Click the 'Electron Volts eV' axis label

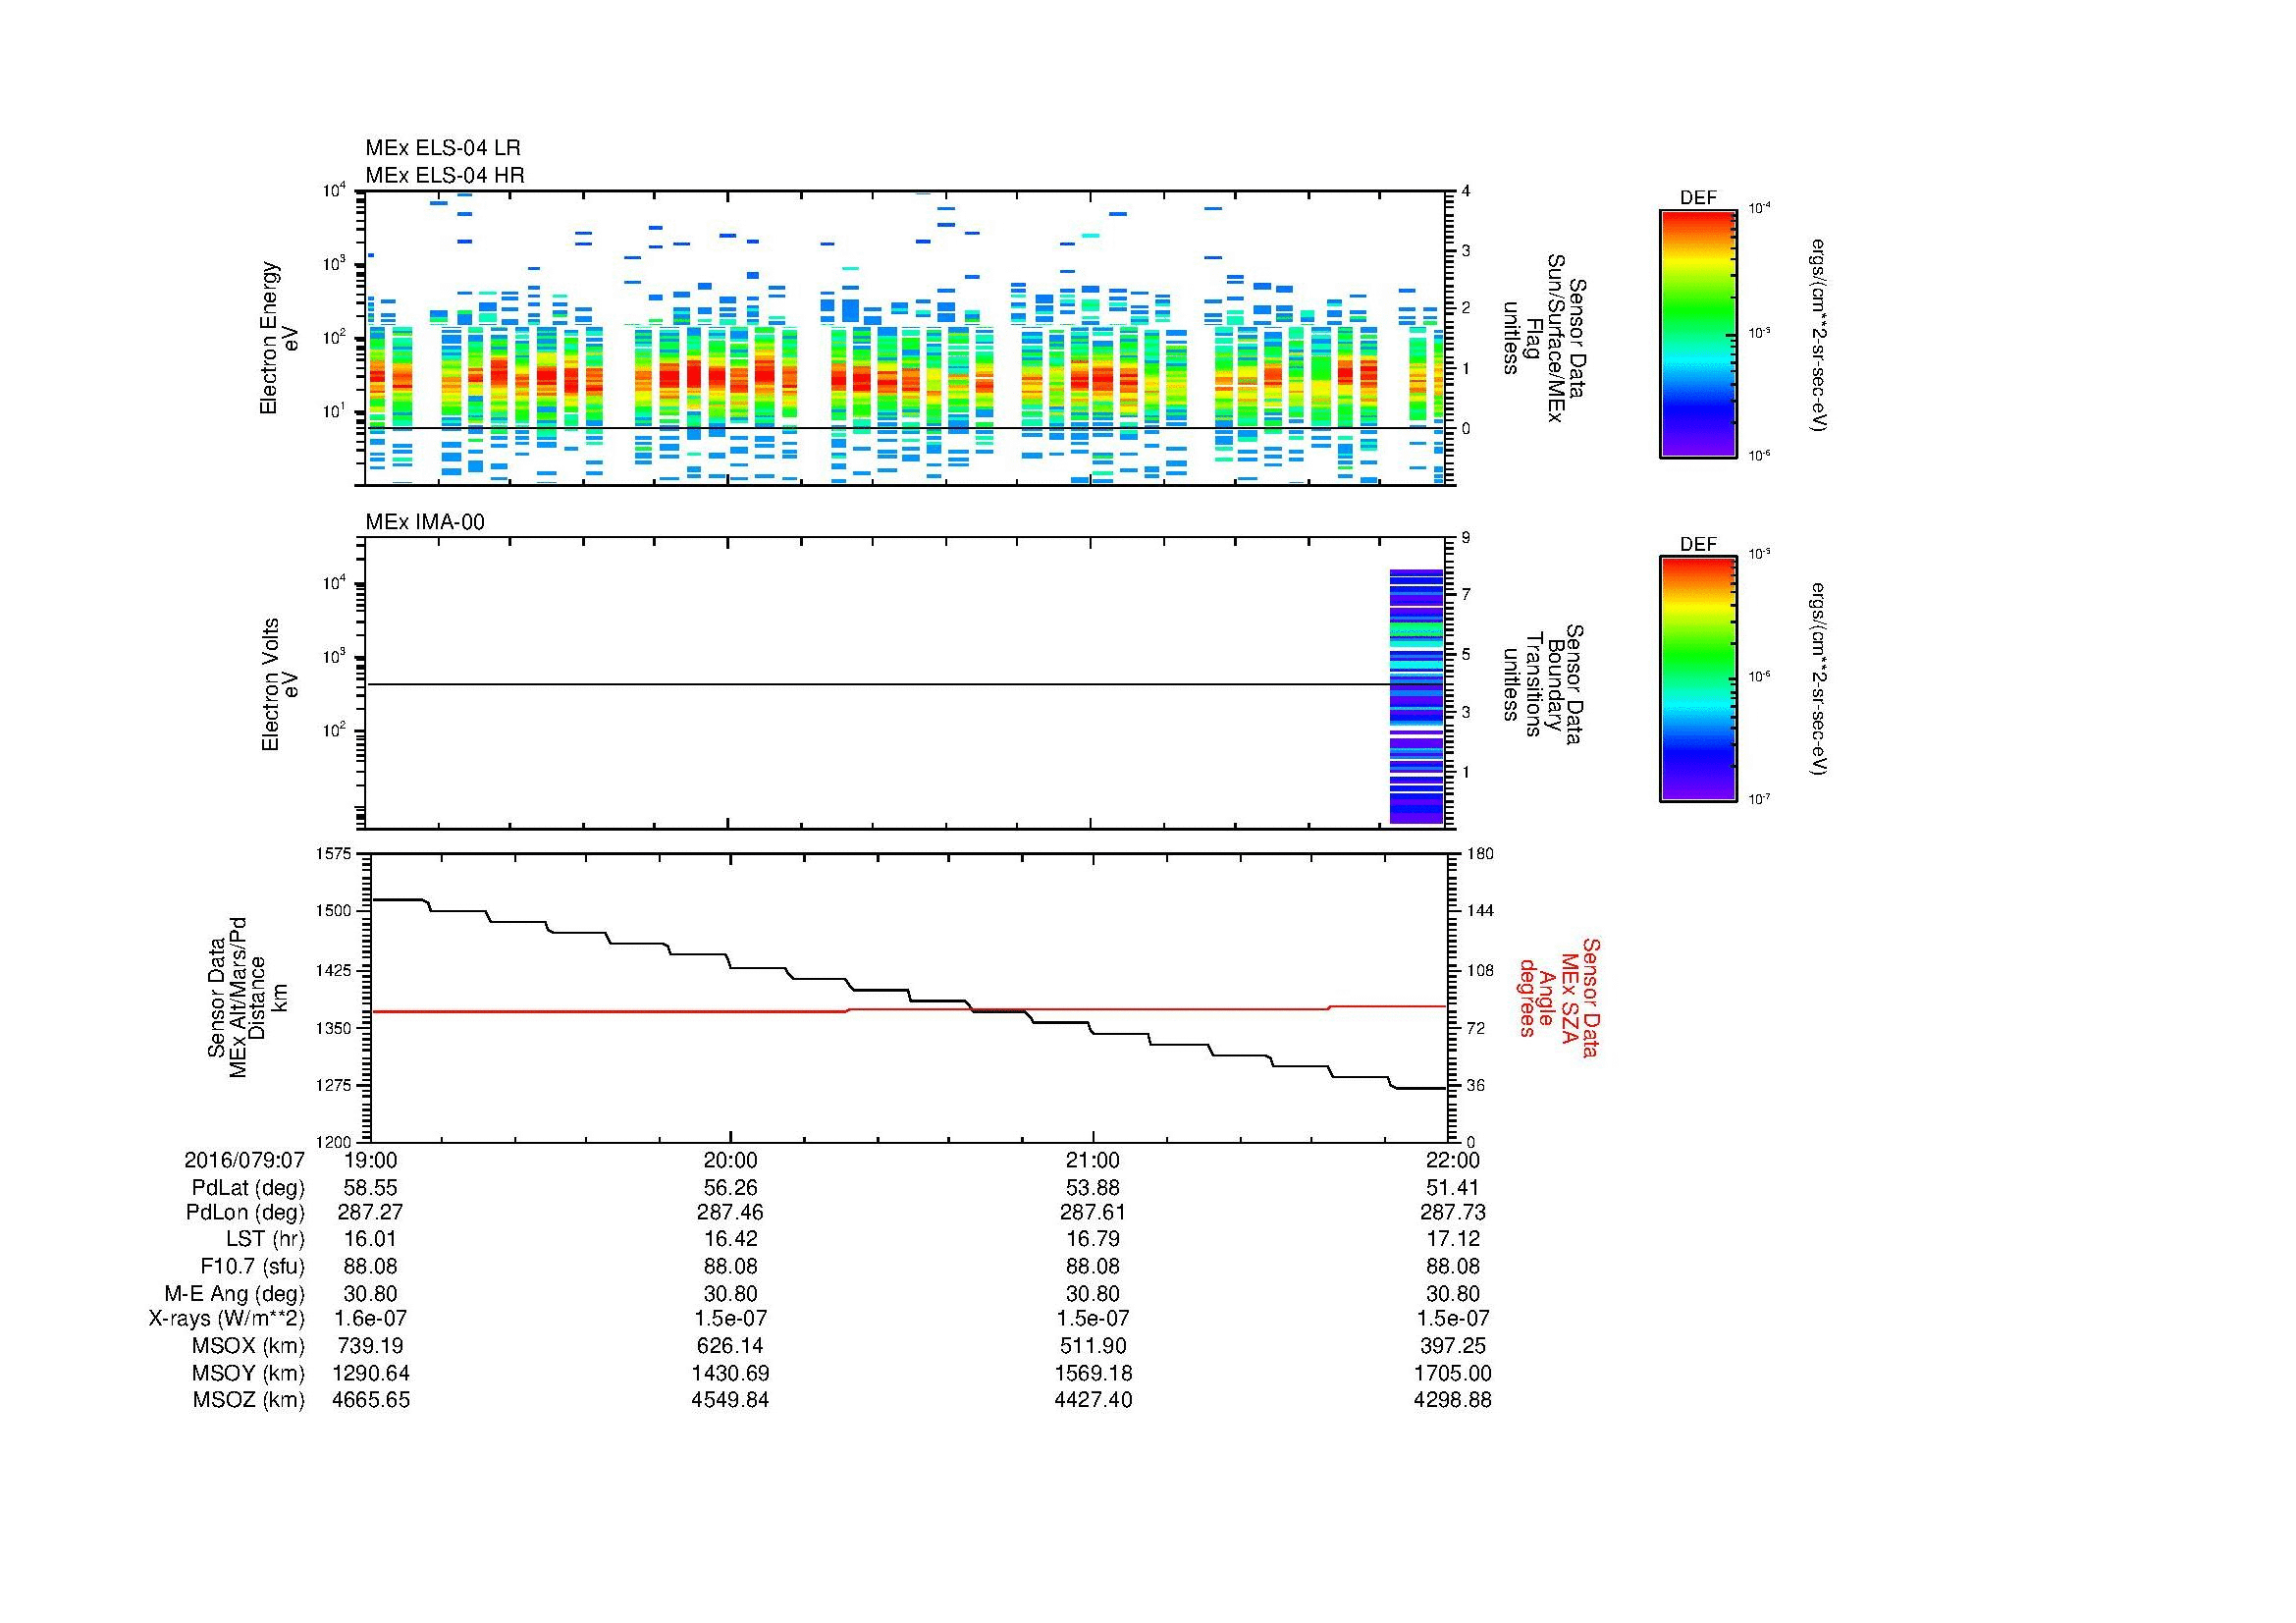pos(280,684)
